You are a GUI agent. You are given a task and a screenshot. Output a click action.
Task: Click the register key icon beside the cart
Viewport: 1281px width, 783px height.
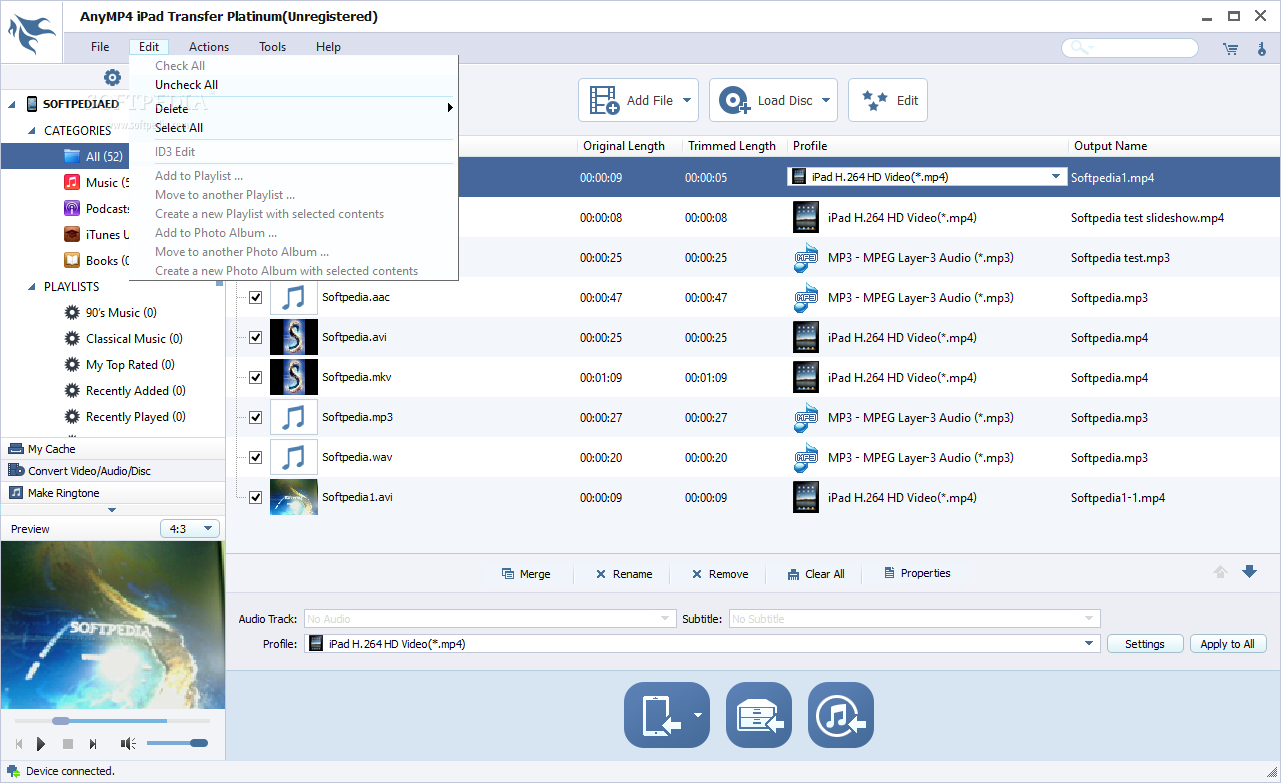point(1261,48)
